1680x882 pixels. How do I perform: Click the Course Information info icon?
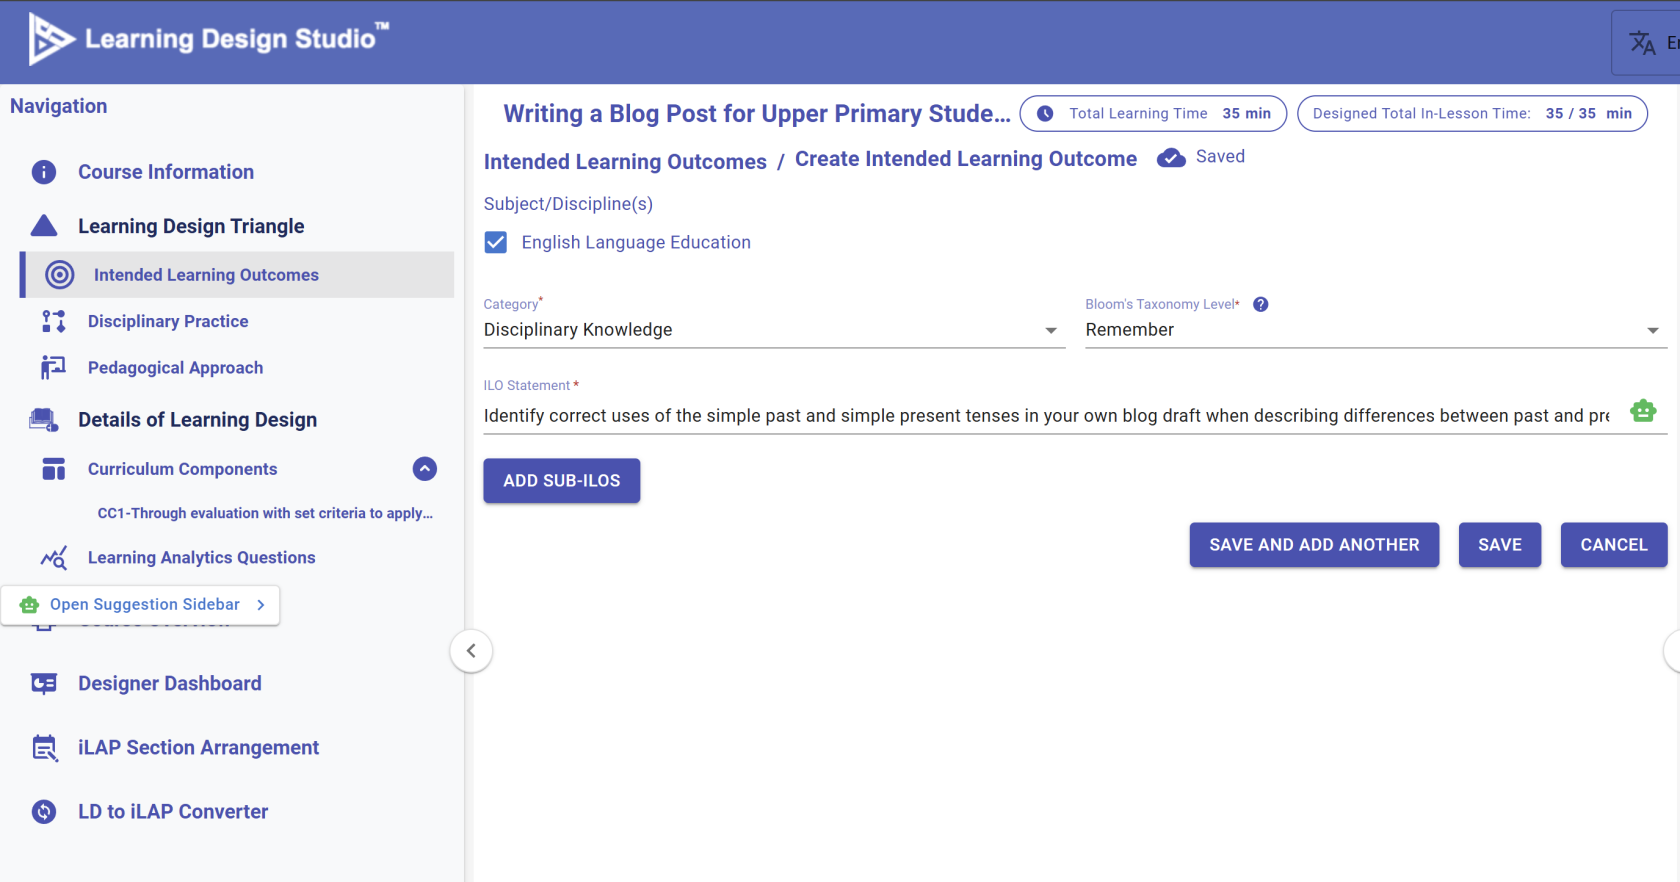(44, 172)
